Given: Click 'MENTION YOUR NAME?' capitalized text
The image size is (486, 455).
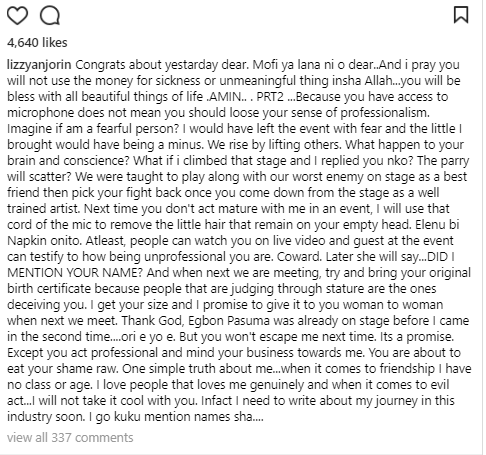Looking at the screenshot, I should tap(75, 273).
